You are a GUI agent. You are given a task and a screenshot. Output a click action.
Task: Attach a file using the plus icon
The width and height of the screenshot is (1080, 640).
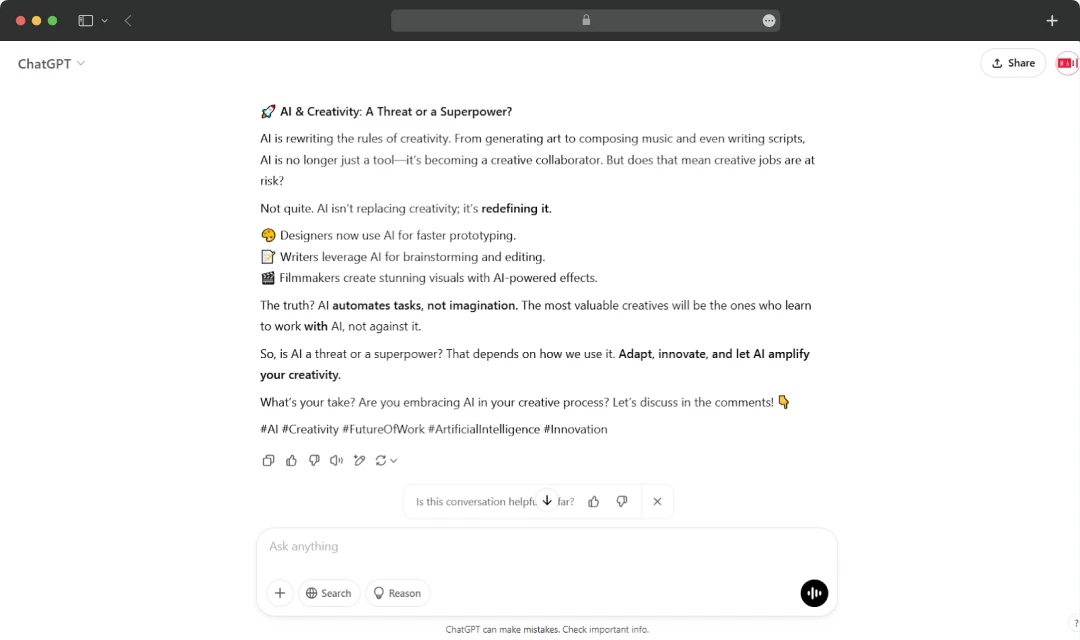point(279,593)
